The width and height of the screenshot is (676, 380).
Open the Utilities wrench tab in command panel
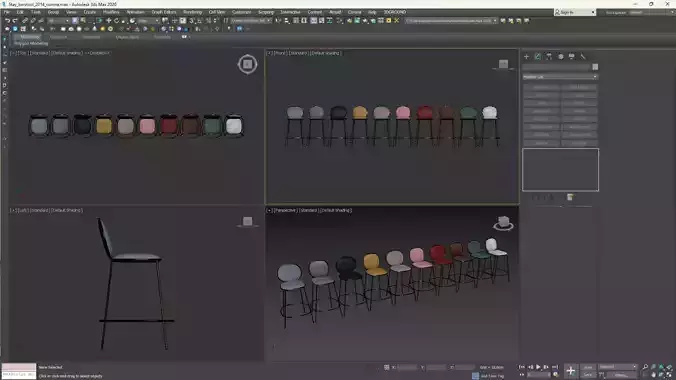tap(583, 57)
